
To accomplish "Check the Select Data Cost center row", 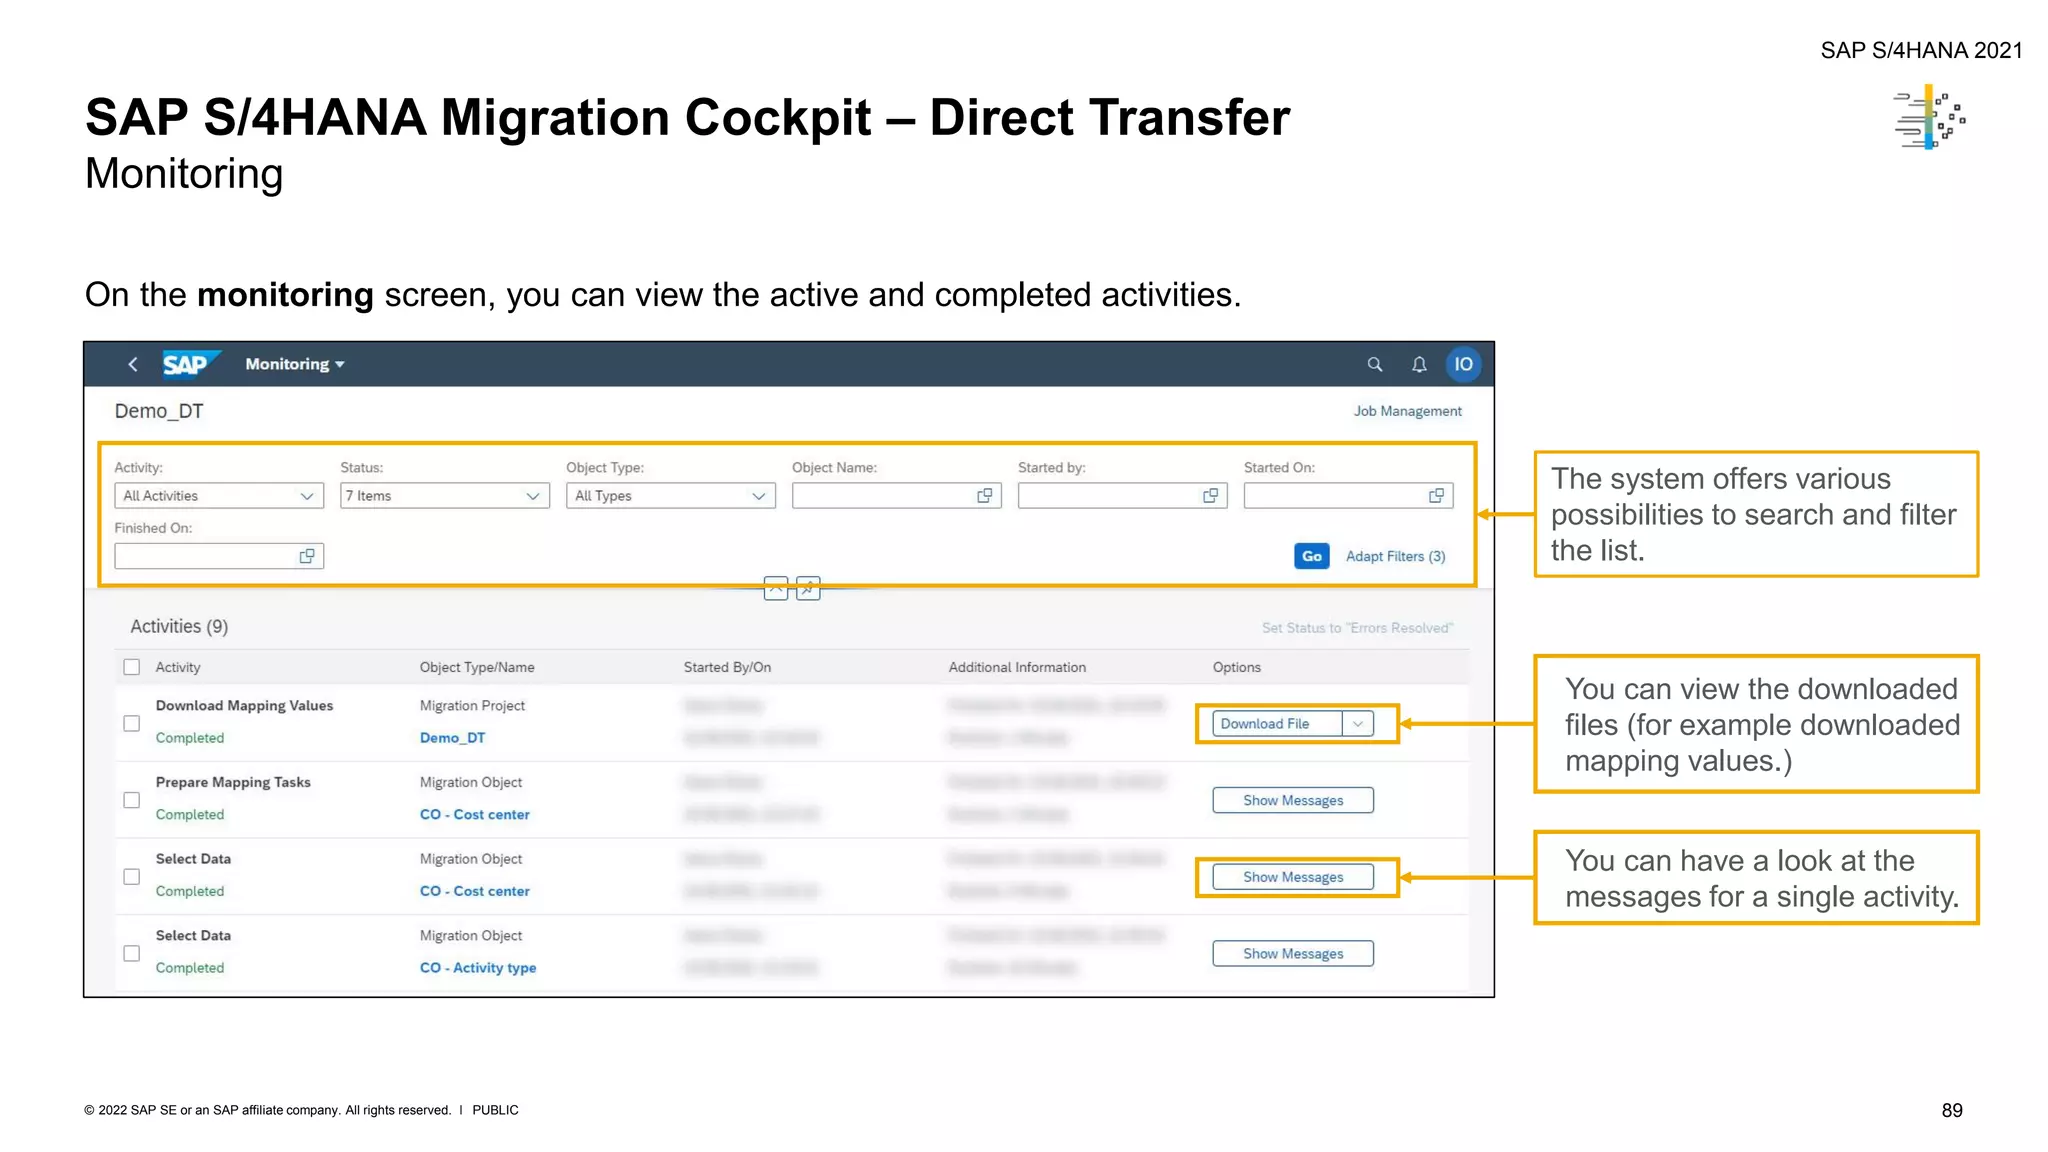I will coord(132,877).
